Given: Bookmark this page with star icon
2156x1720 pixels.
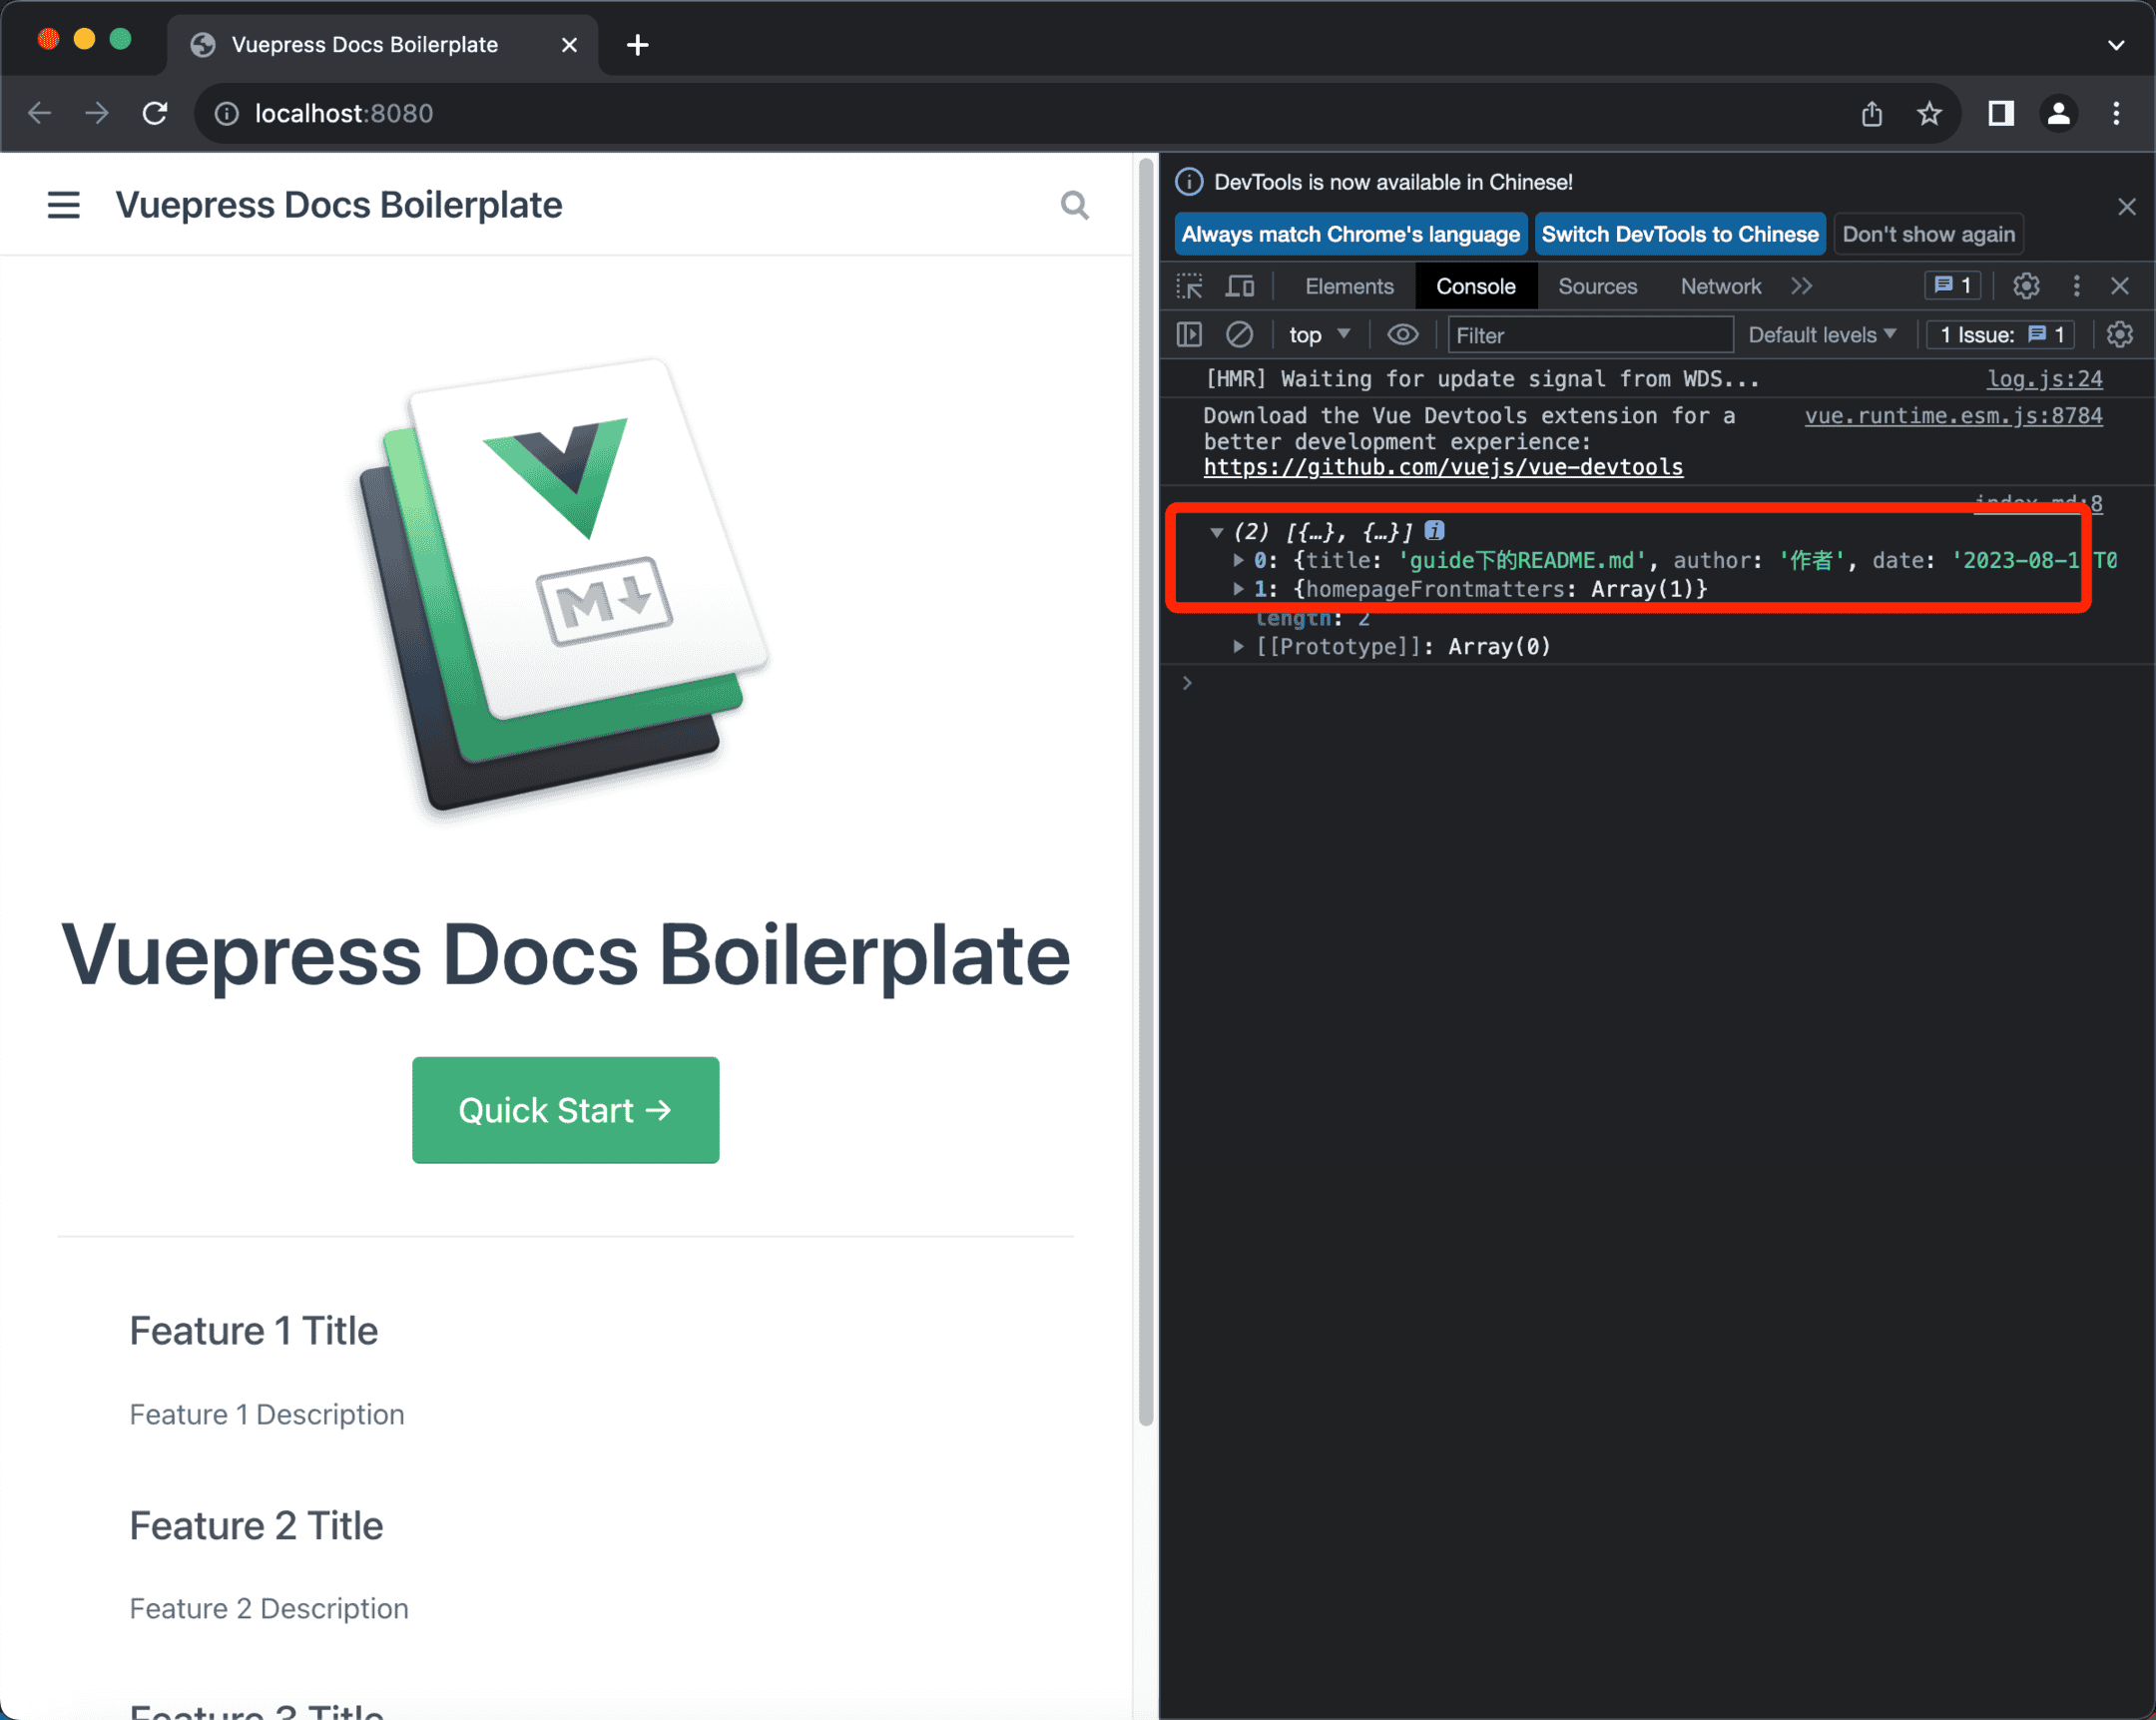Looking at the screenshot, I should pyautogui.click(x=1929, y=114).
